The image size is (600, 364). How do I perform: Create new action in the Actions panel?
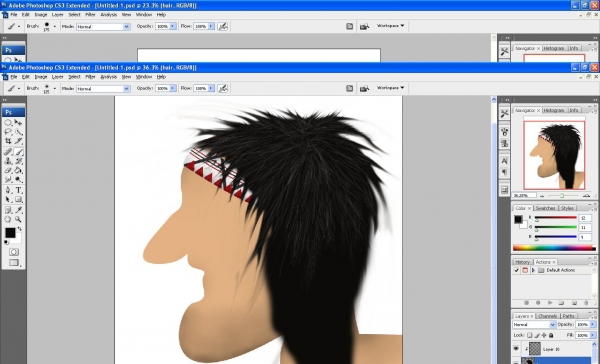click(574, 303)
